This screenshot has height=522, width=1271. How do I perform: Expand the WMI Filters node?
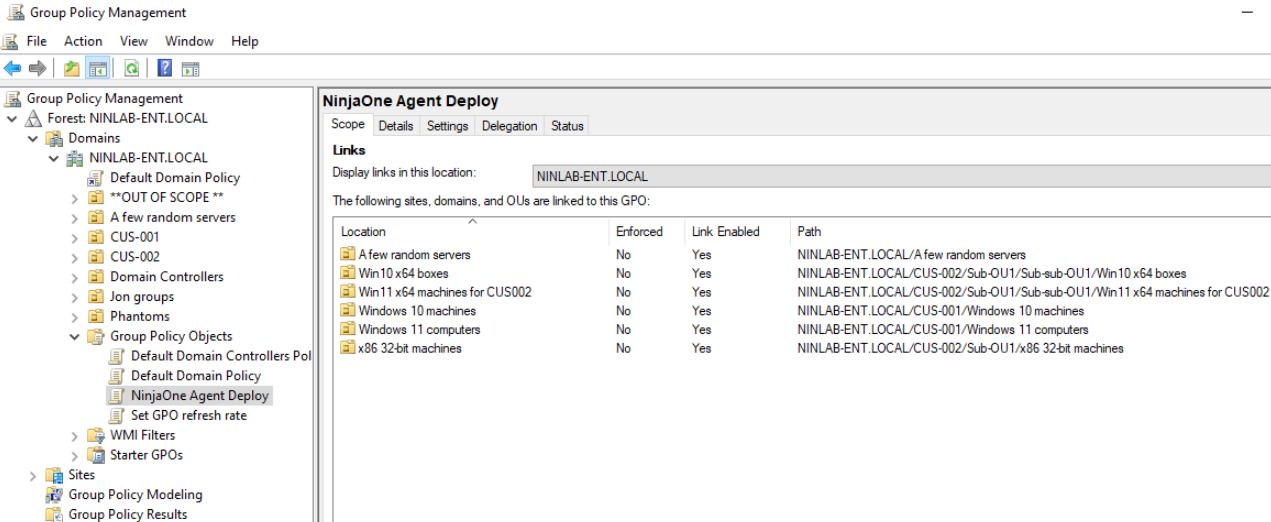point(75,436)
